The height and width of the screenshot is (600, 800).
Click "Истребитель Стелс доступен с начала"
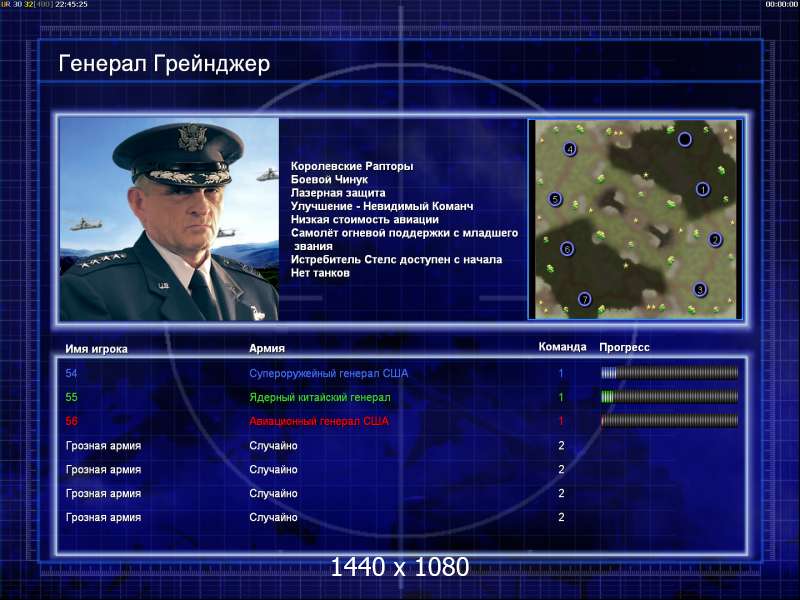396,259
